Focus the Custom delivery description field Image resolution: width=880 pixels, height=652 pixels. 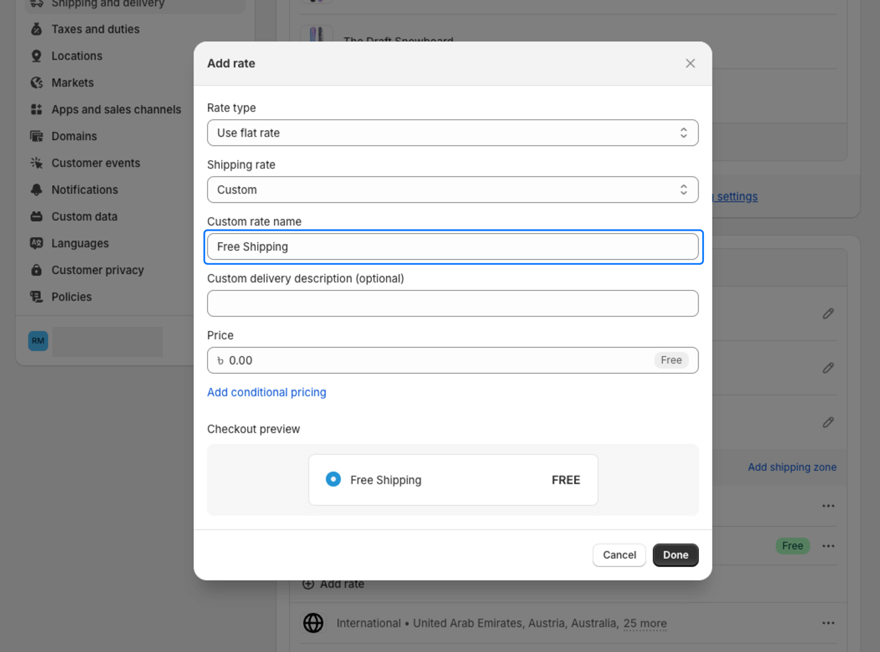coord(452,304)
